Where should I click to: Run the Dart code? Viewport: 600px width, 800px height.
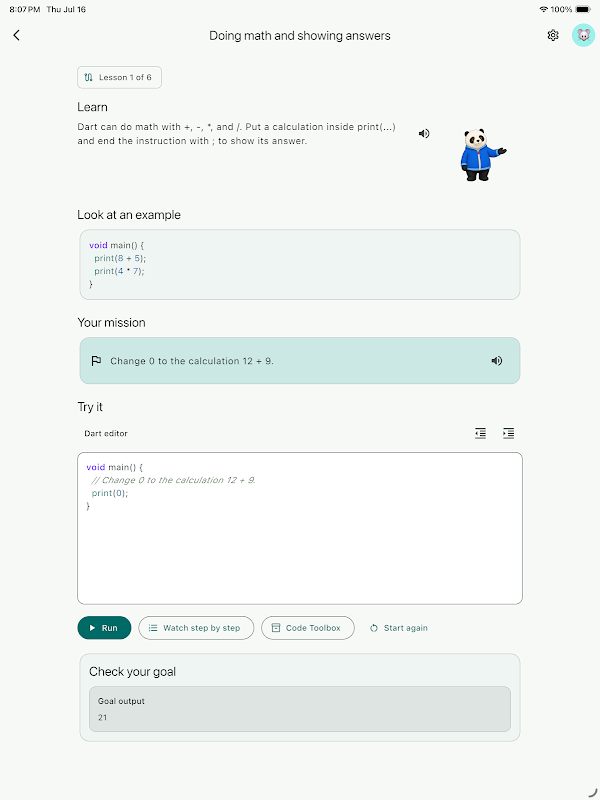pos(104,628)
